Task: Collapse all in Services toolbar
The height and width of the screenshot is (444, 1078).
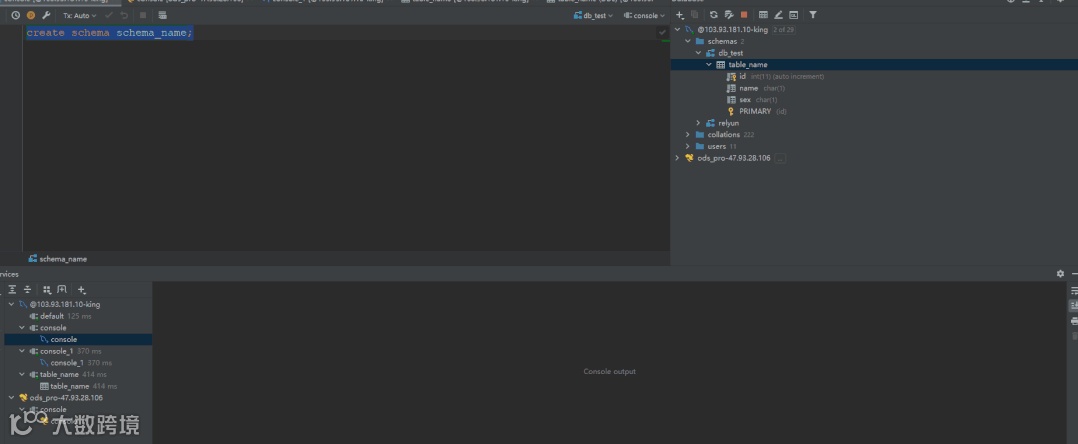Action: (28, 289)
